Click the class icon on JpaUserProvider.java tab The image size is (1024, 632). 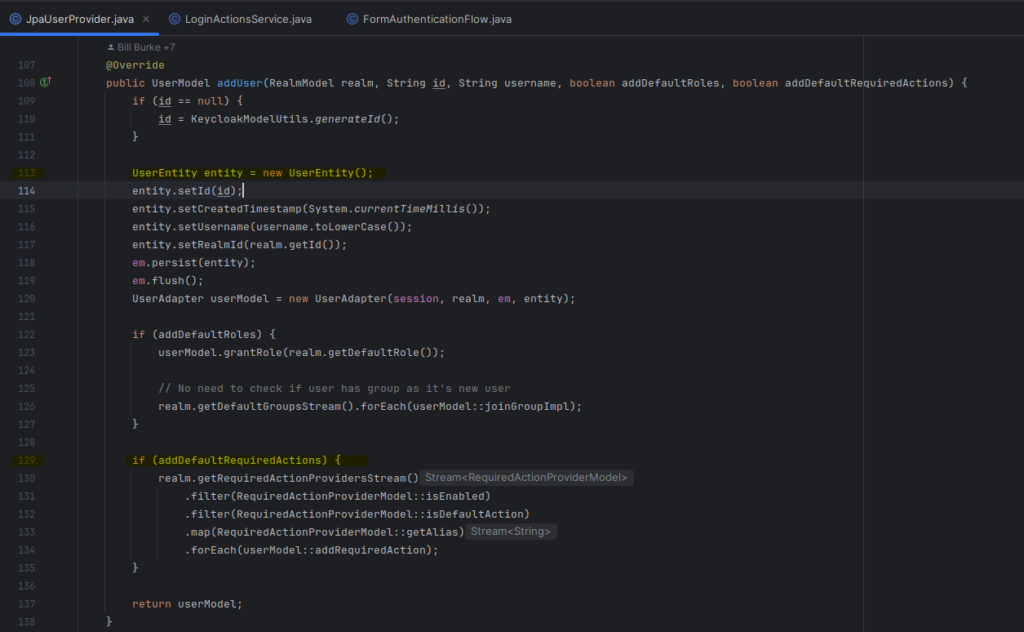pyautogui.click(x=16, y=19)
